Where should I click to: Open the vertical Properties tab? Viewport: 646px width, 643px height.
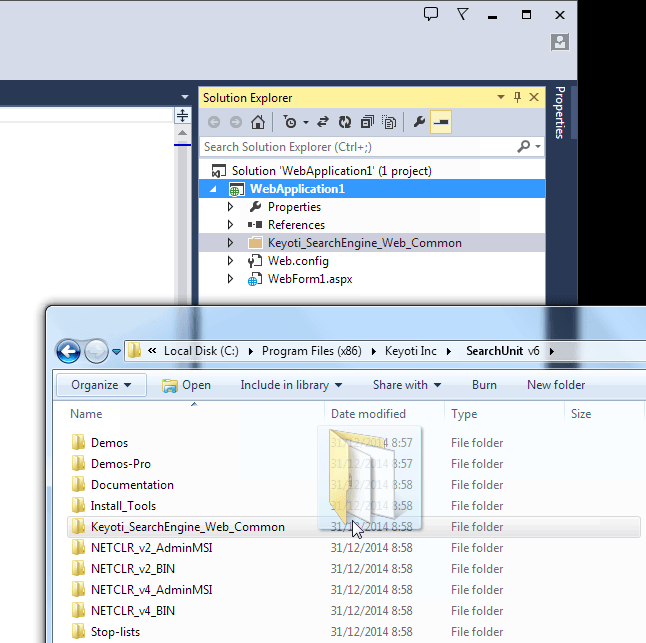point(560,113)
